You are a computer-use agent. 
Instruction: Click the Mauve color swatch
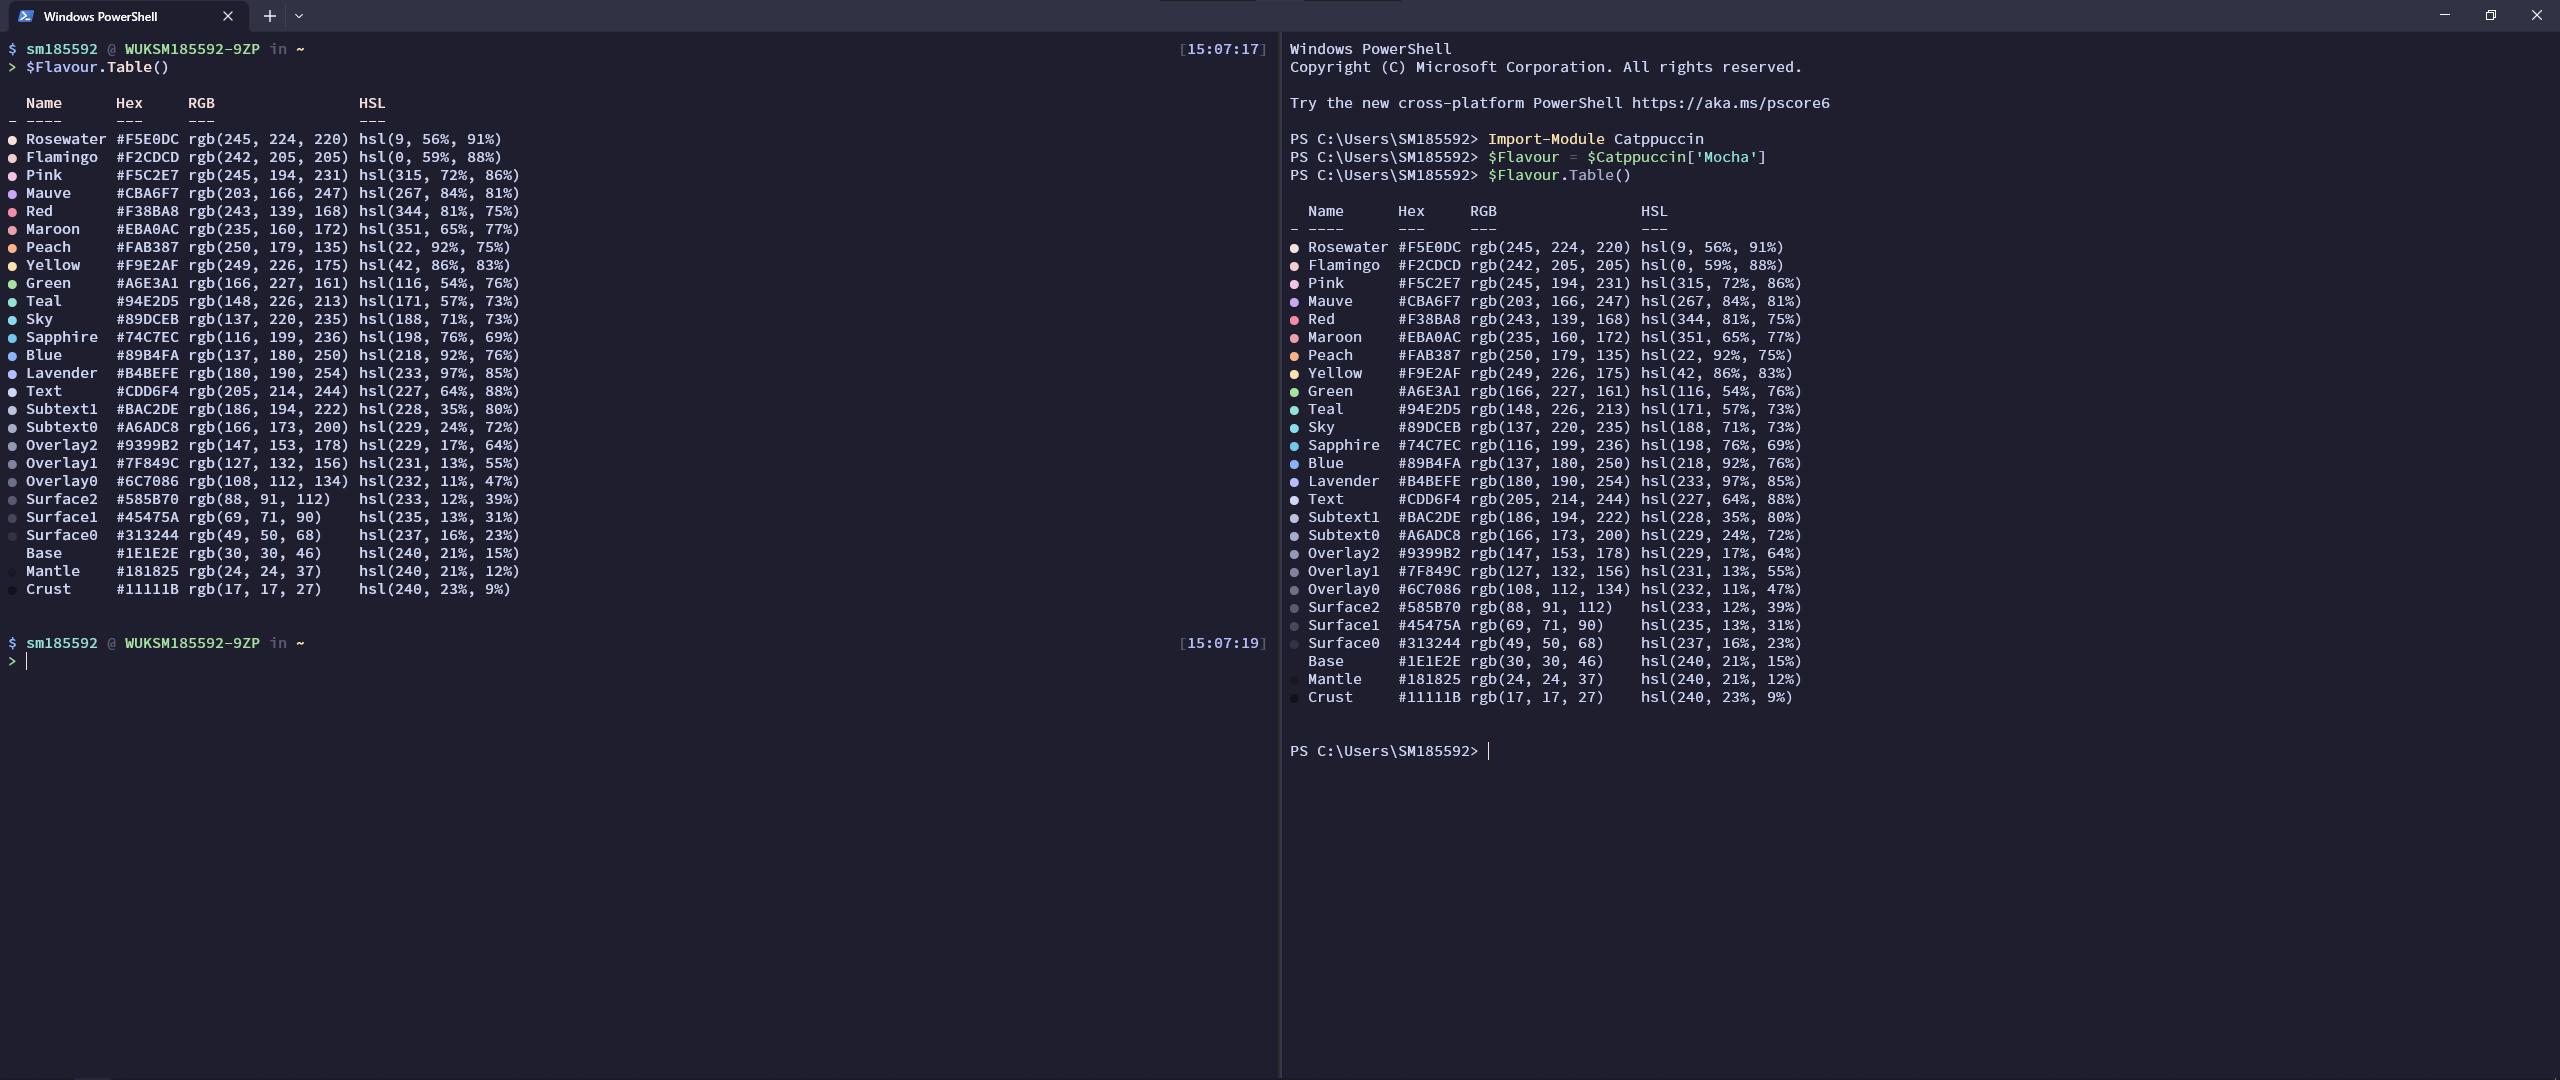coord(12,193)
